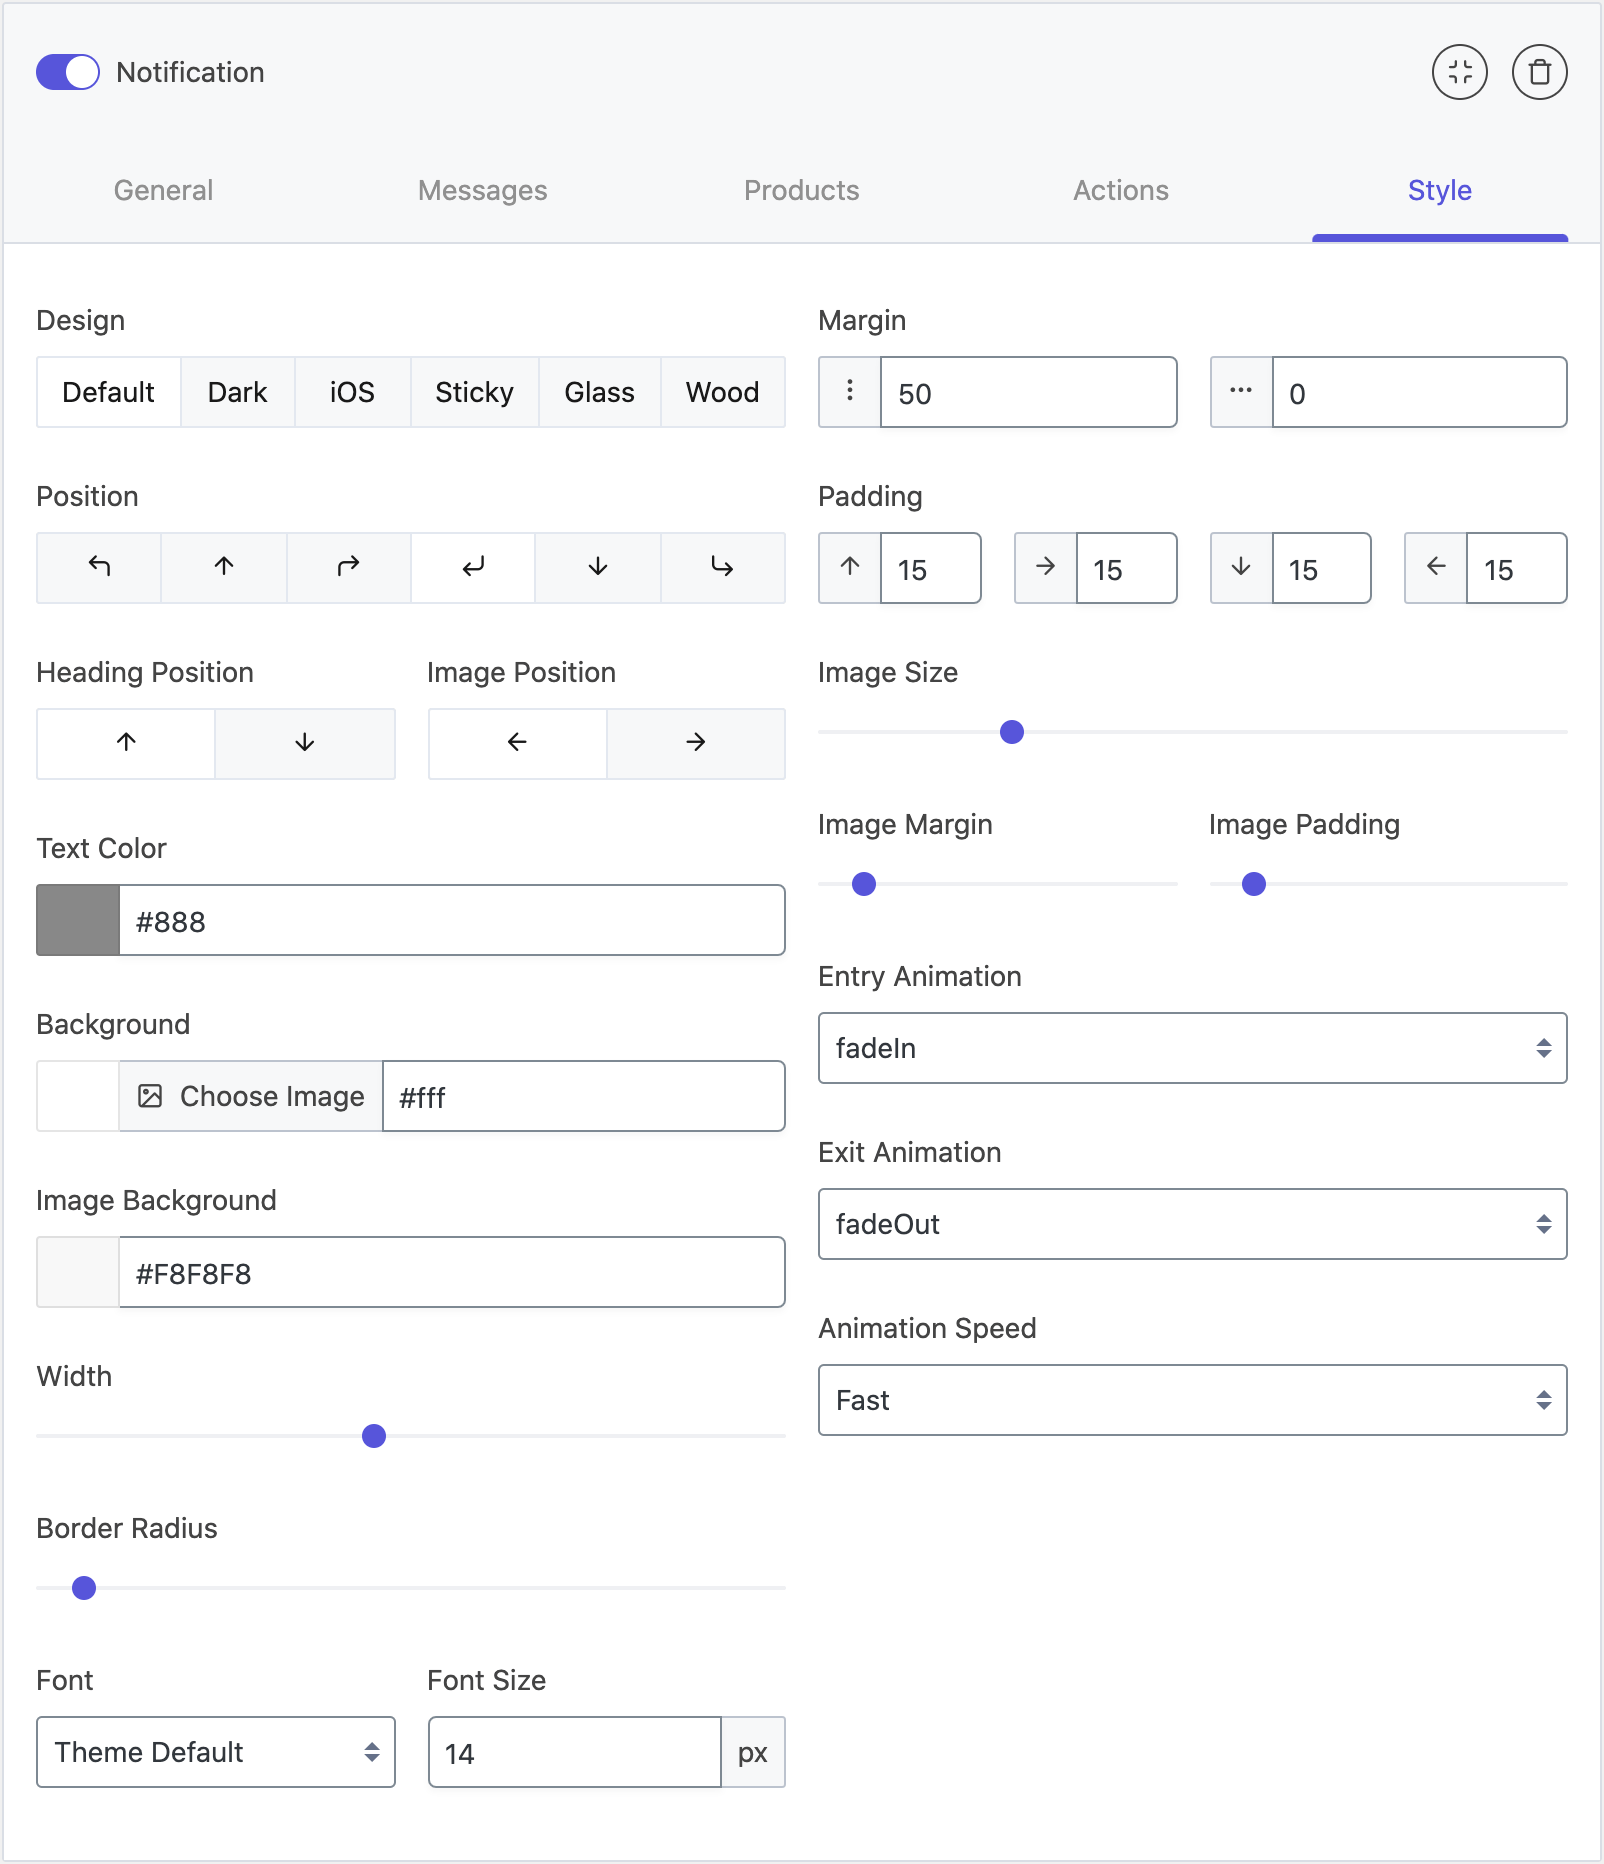Screen dimensions: 1604x1864
Task: Select top-right position arrow icon
Action: [348, 567]
